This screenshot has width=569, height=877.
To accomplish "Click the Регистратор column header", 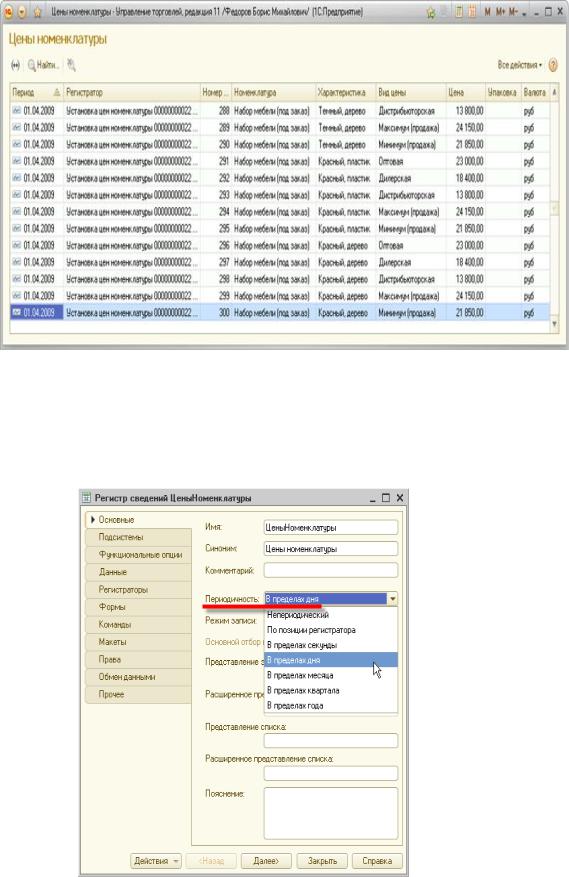I will (132, 92).
